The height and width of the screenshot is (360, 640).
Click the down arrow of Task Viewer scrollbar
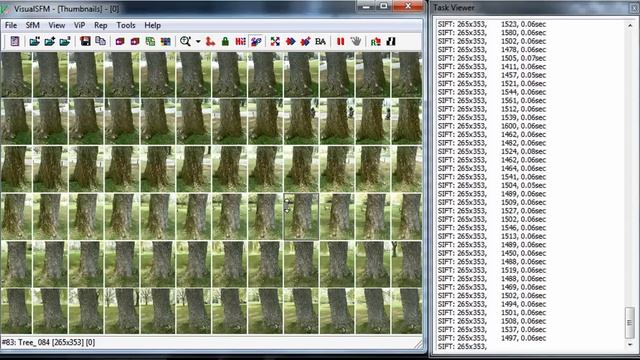[630, 345]
